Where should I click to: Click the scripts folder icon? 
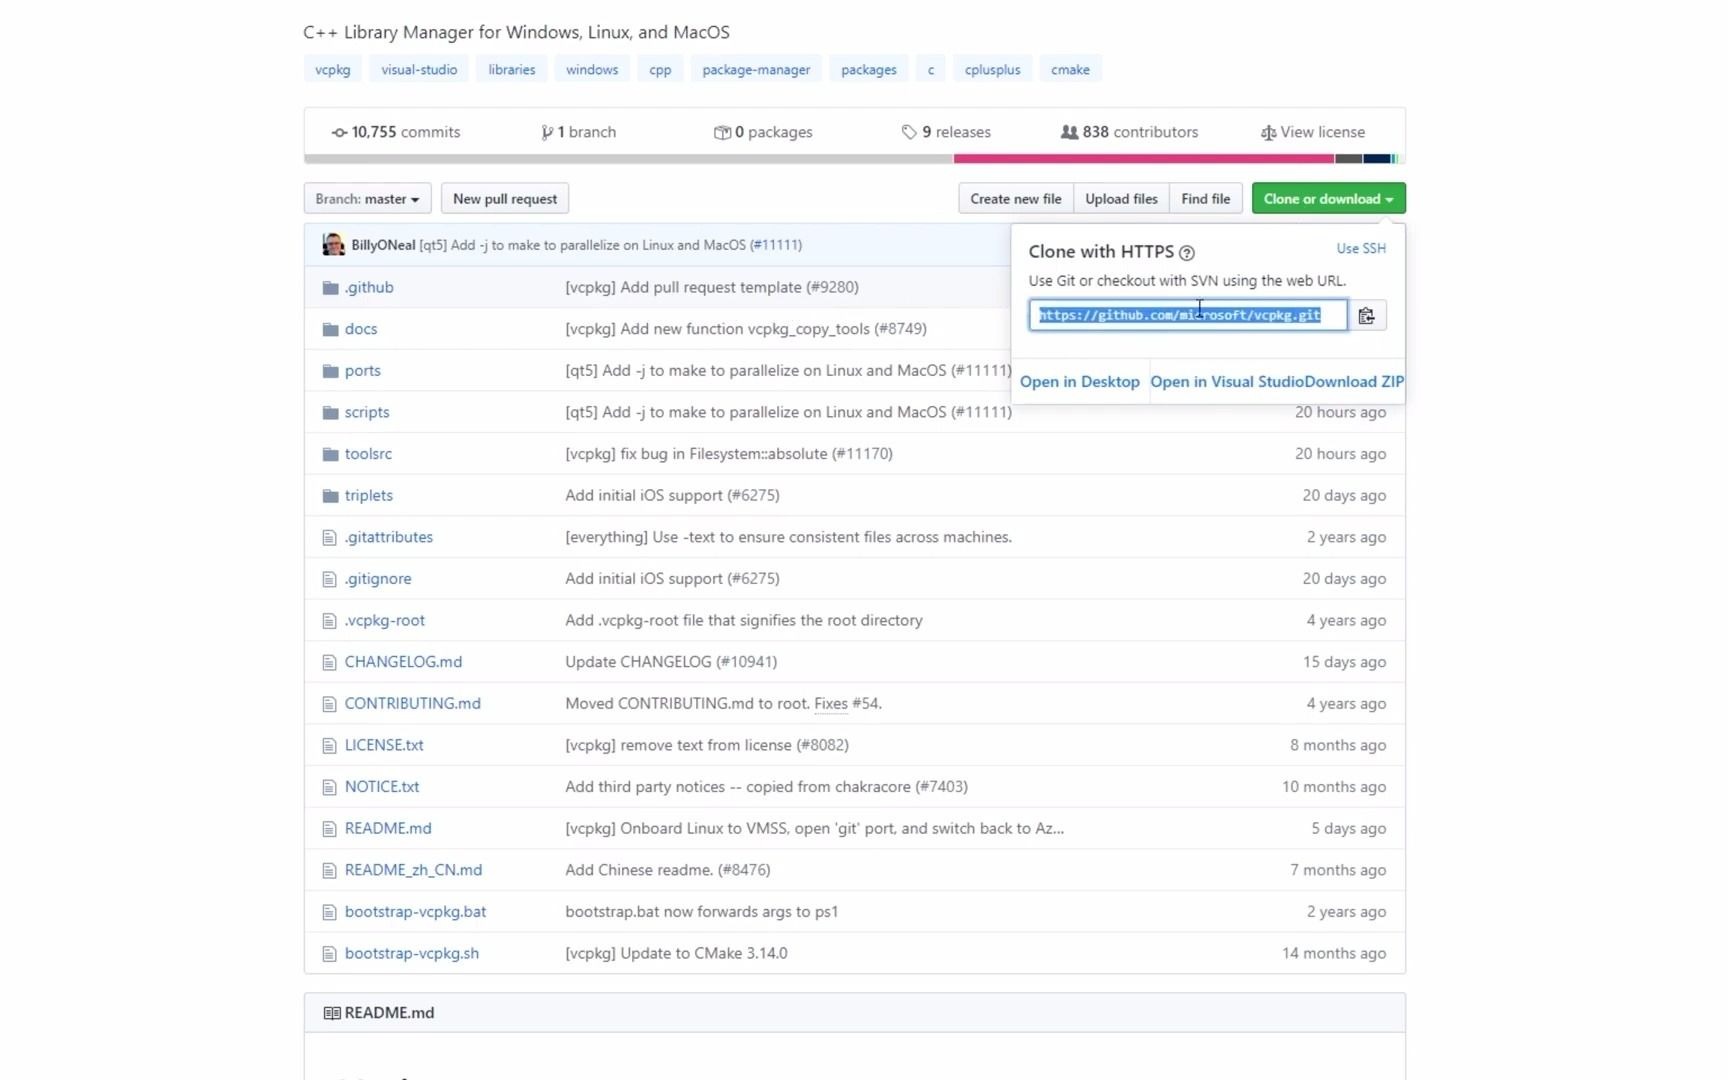coord(331,413)
